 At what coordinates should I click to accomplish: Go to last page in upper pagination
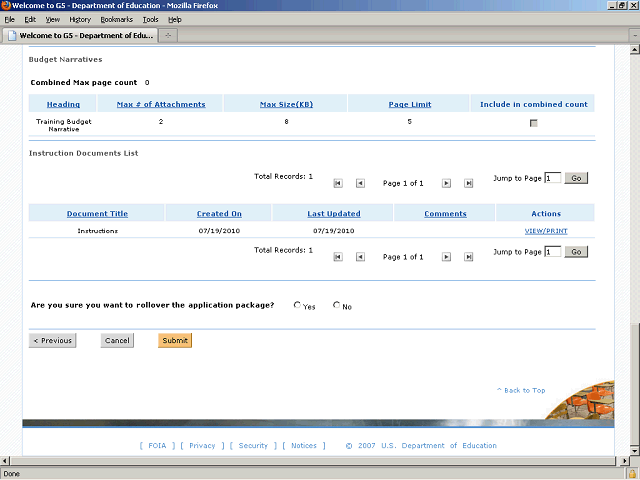tap(469, 183)
